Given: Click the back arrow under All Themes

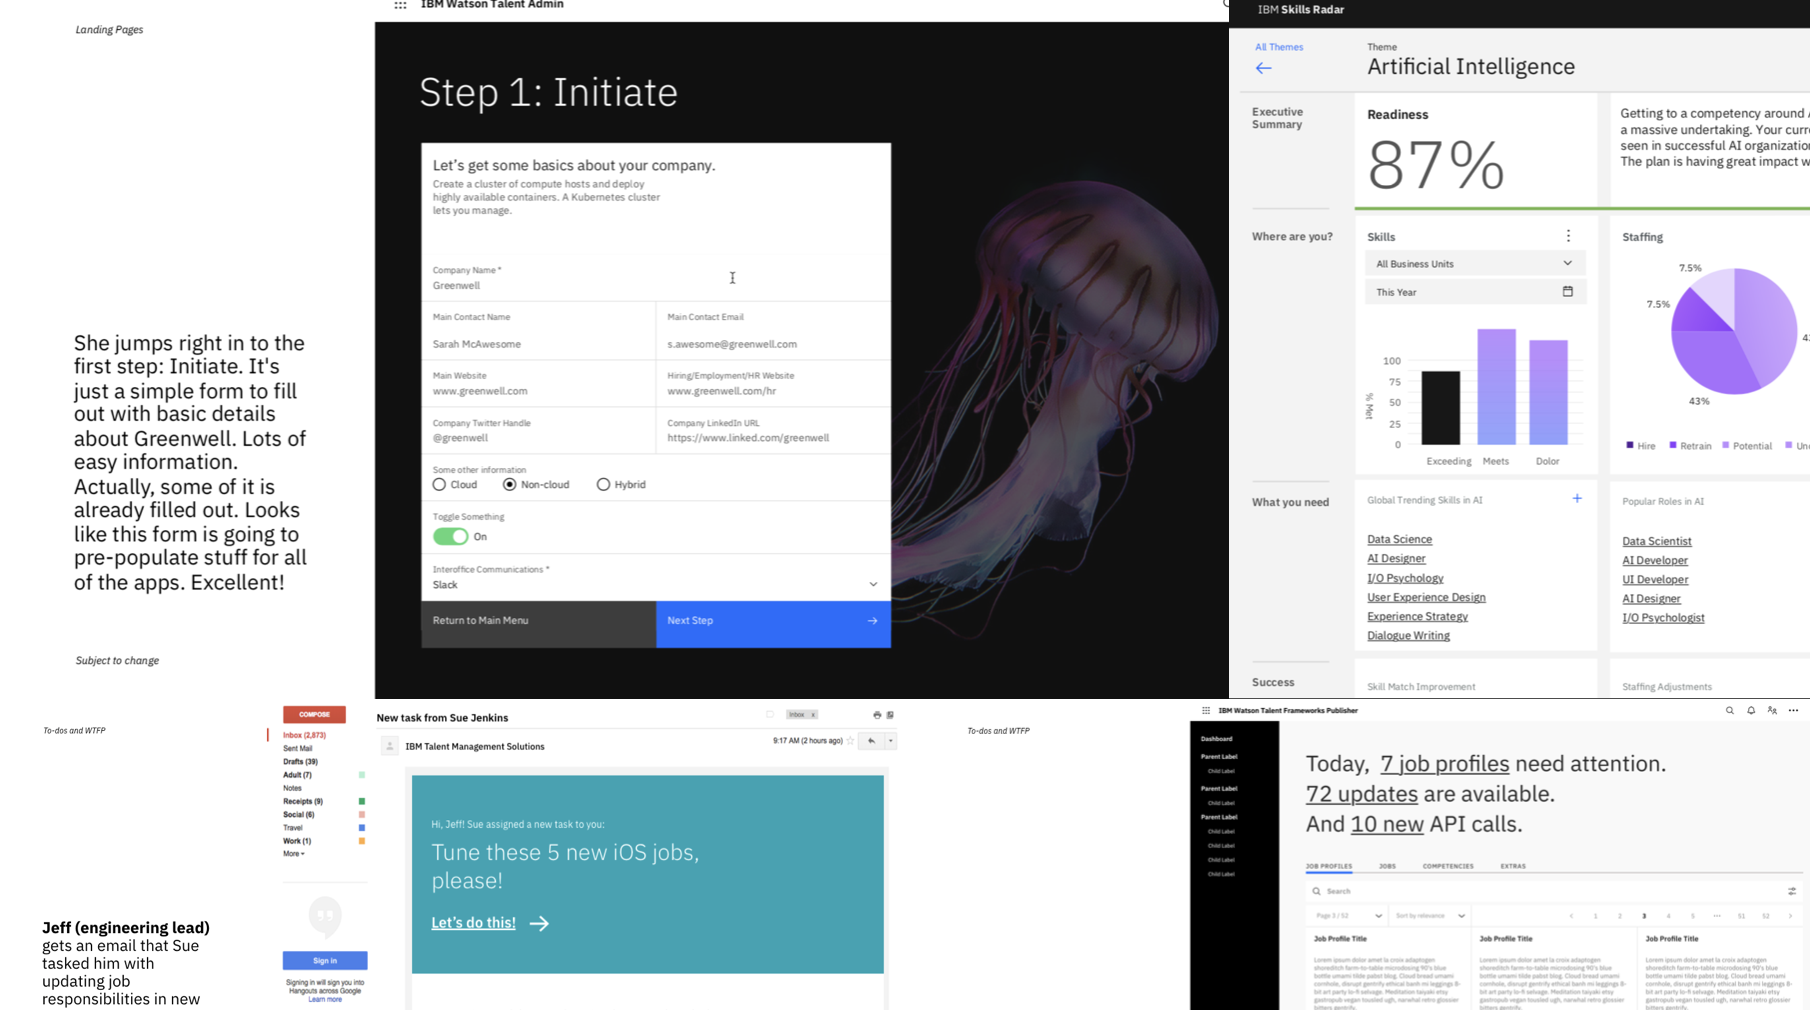Looking at the screenshot, I should [x=1264, y=68].
